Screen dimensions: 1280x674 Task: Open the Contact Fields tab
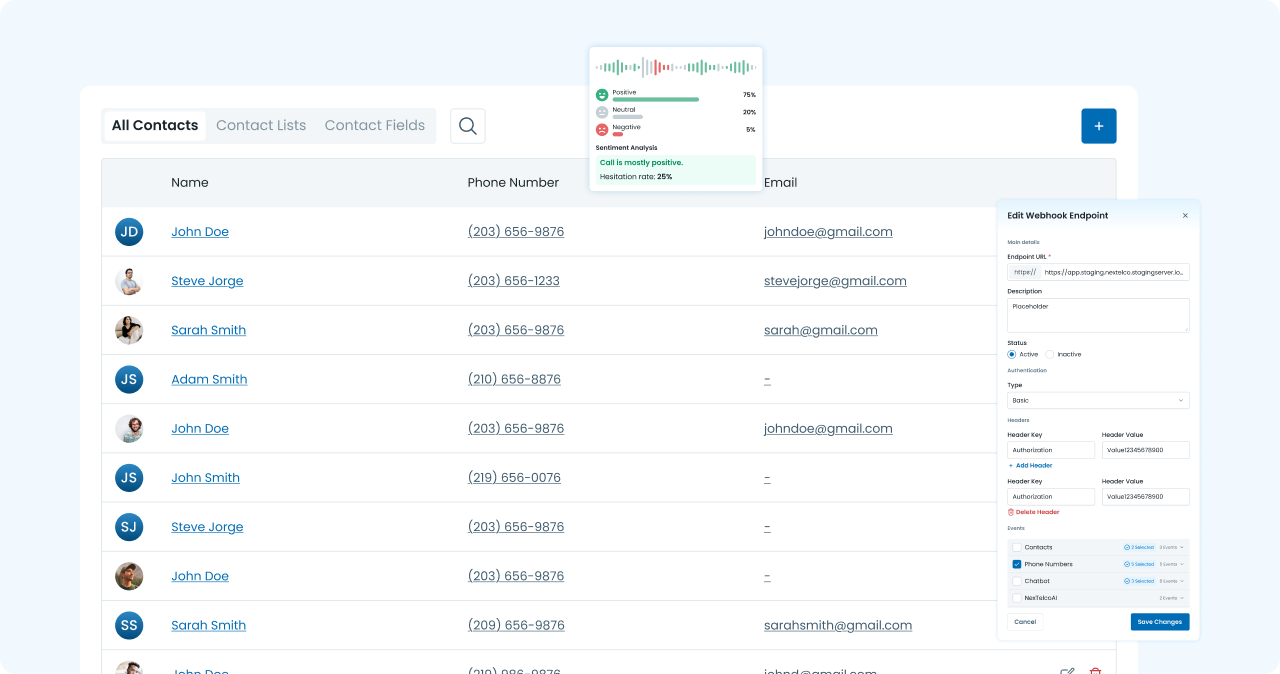374,126
